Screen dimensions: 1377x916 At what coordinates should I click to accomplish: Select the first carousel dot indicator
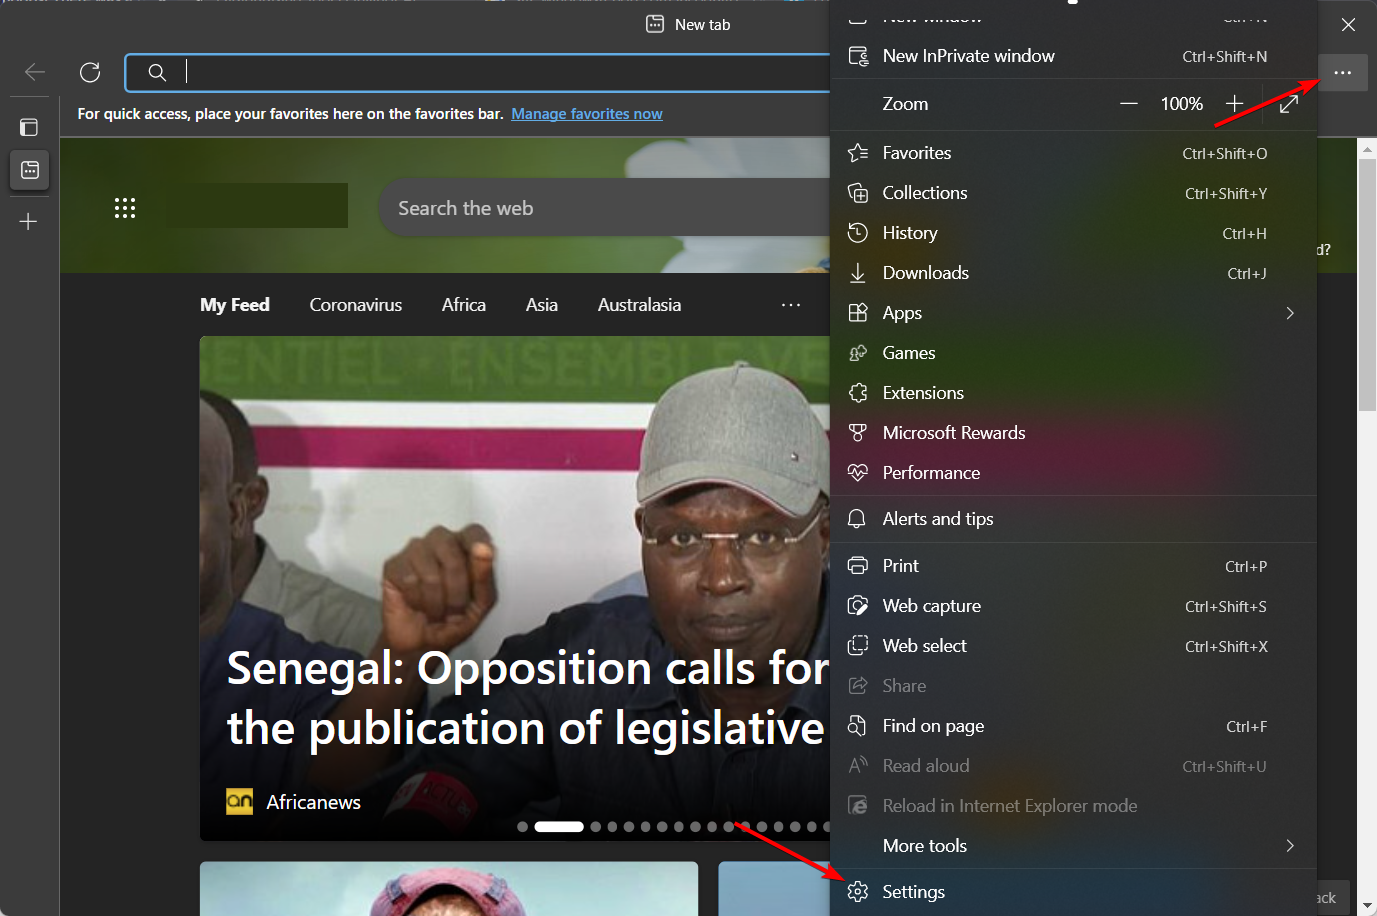coord(522,827)
